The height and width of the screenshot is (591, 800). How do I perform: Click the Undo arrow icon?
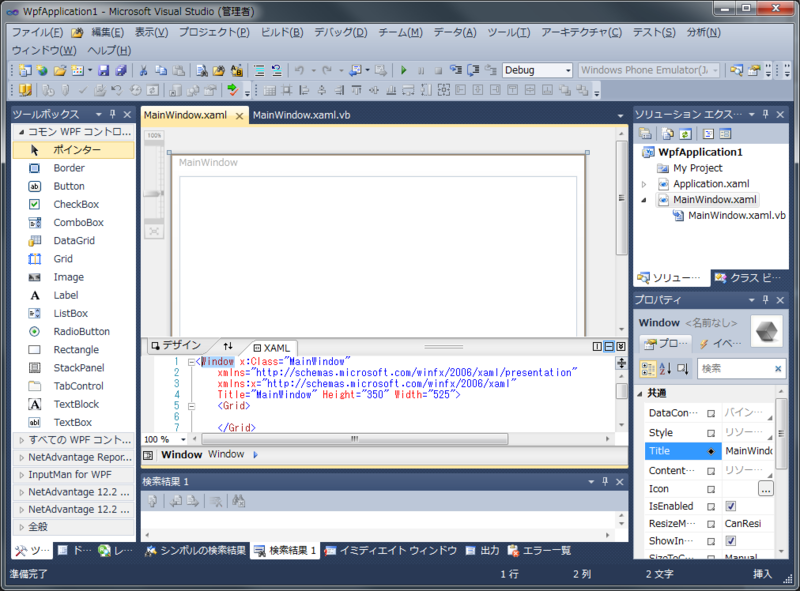[x=299, y=70]
